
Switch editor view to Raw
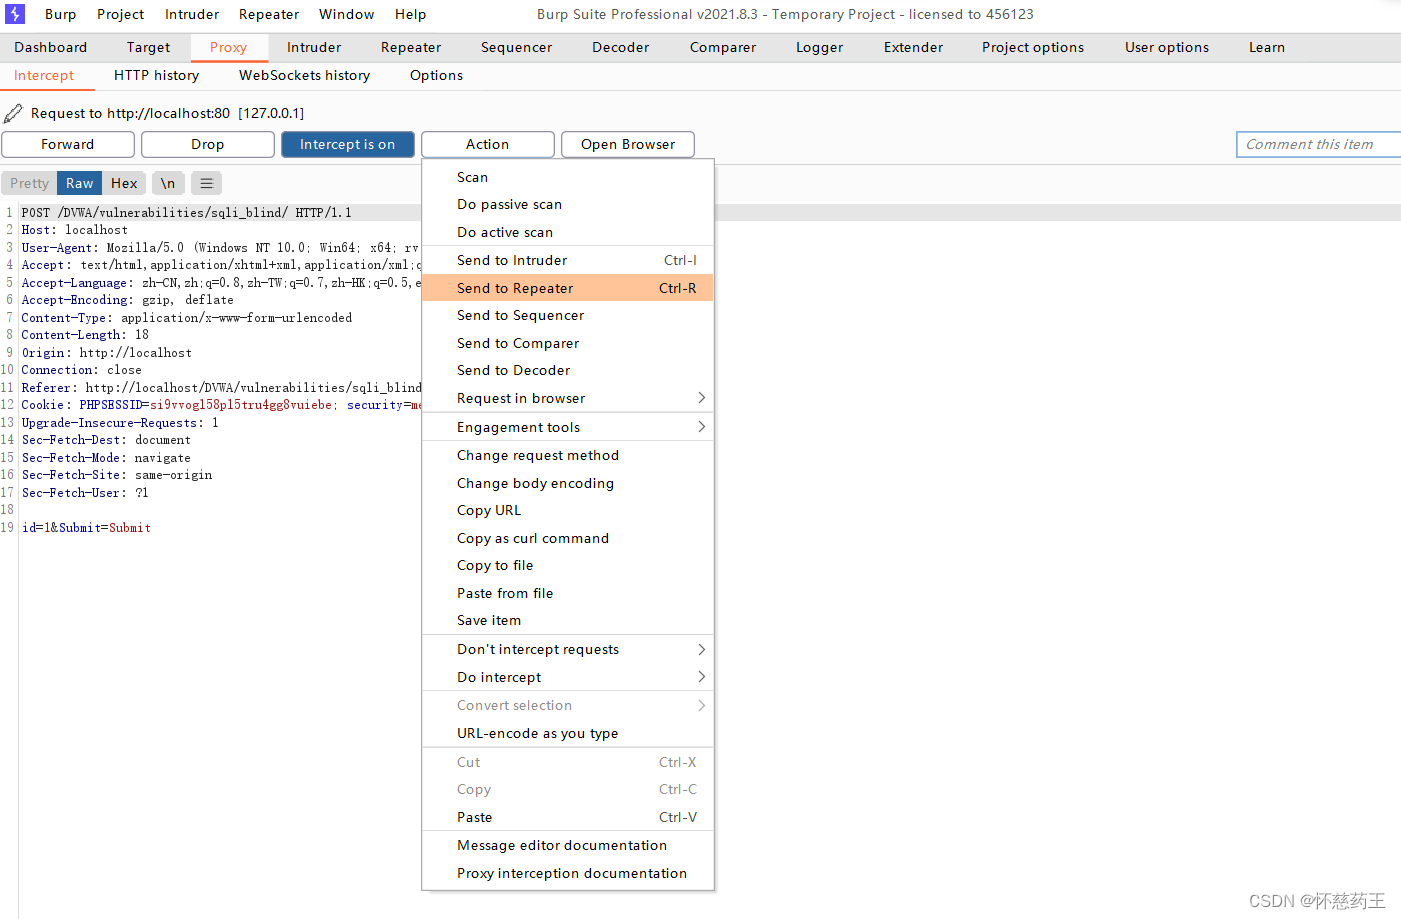coord(80,183)
